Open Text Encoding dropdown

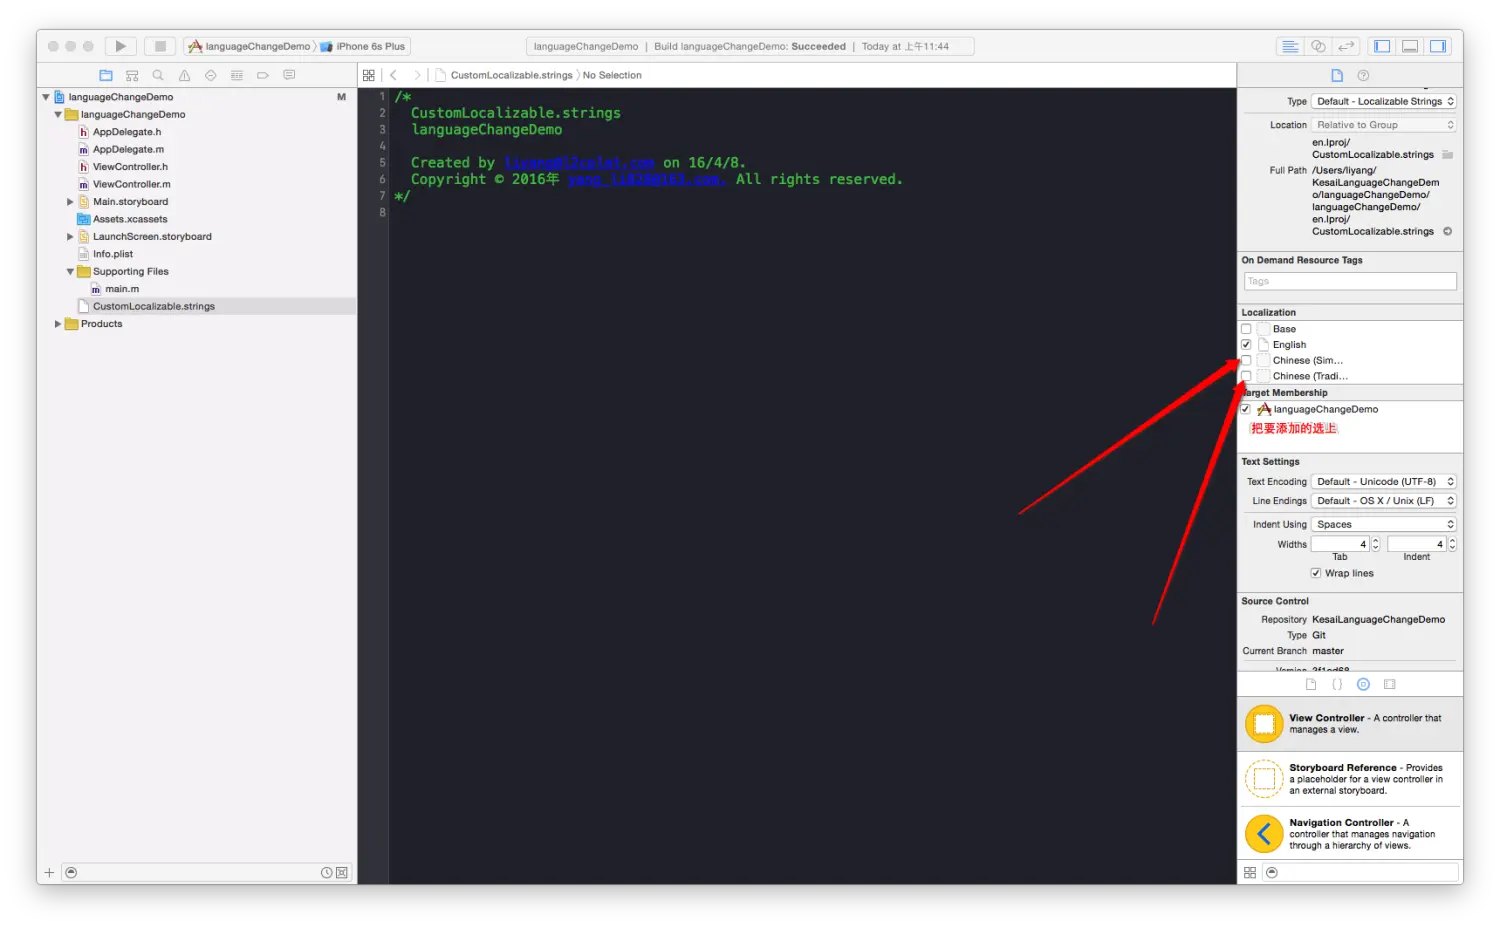pyautogui.click(x=1384, y=481)
